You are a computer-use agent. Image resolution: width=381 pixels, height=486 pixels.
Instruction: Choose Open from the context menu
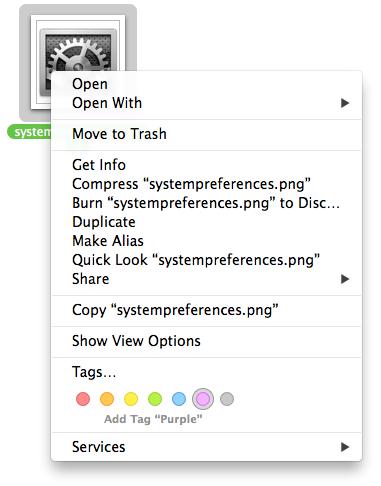207,84
